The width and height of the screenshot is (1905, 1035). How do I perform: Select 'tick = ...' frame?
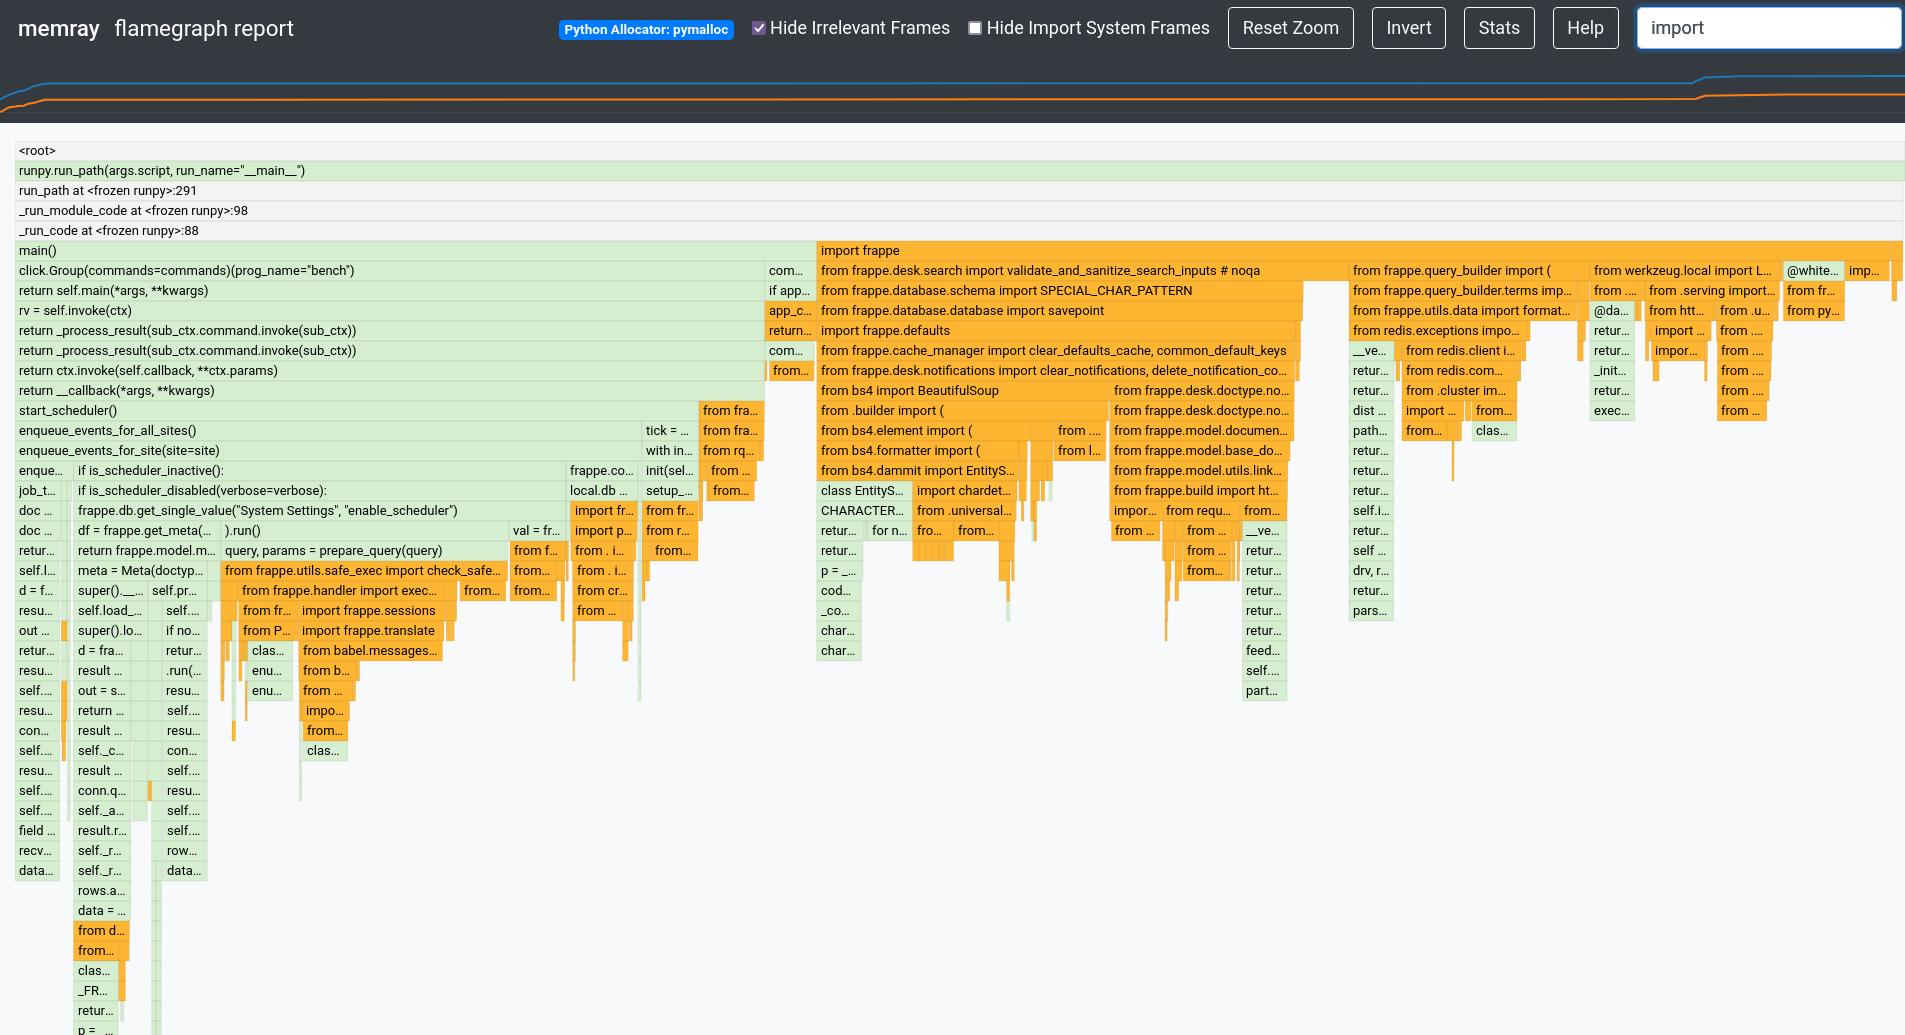tap(669, 431)
